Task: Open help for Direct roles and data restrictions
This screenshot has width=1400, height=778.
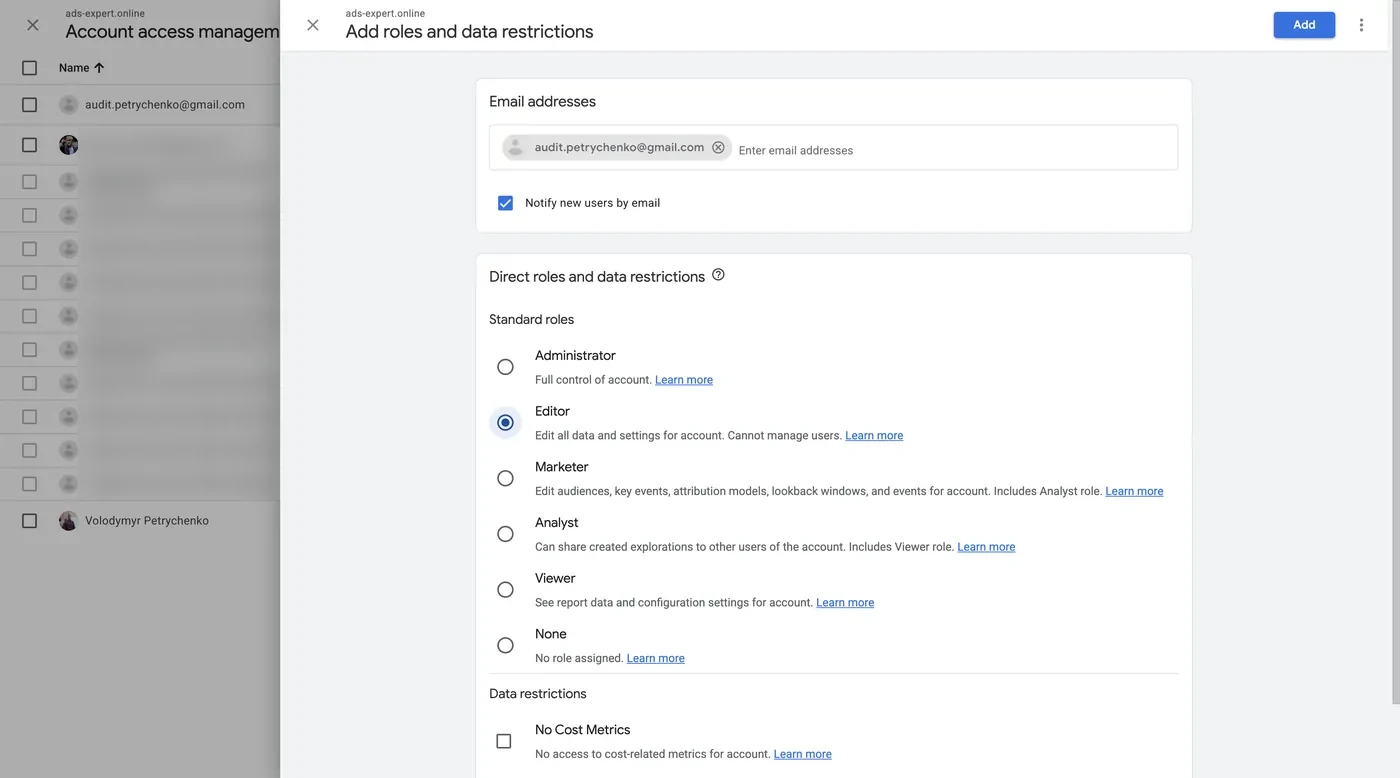Action: click(718, 275)
